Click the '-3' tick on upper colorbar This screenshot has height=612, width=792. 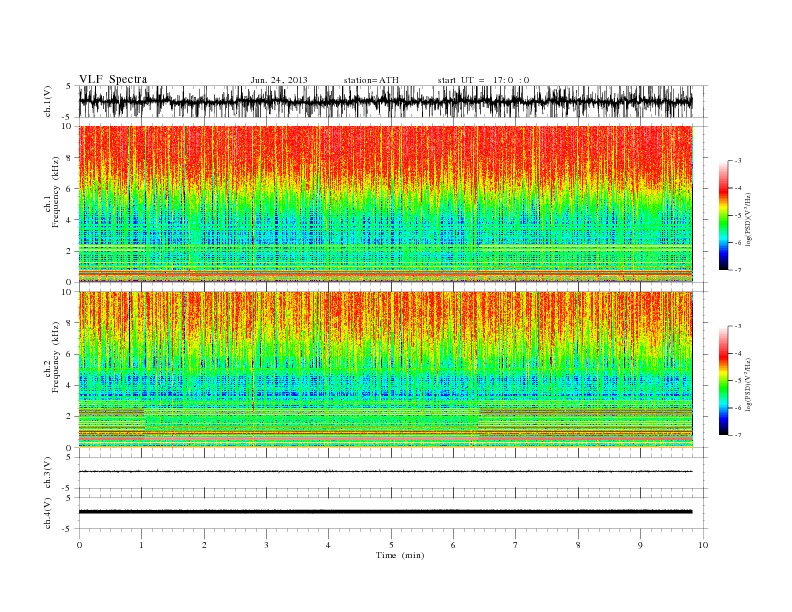pos(738,161)
